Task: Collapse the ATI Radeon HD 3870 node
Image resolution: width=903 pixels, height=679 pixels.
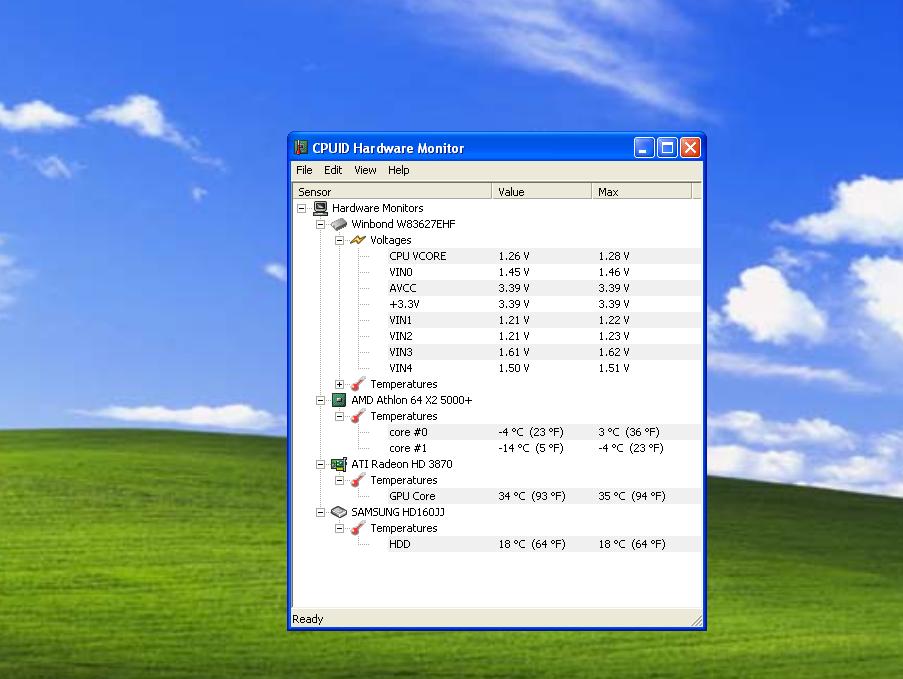Action: pos(320,464)
